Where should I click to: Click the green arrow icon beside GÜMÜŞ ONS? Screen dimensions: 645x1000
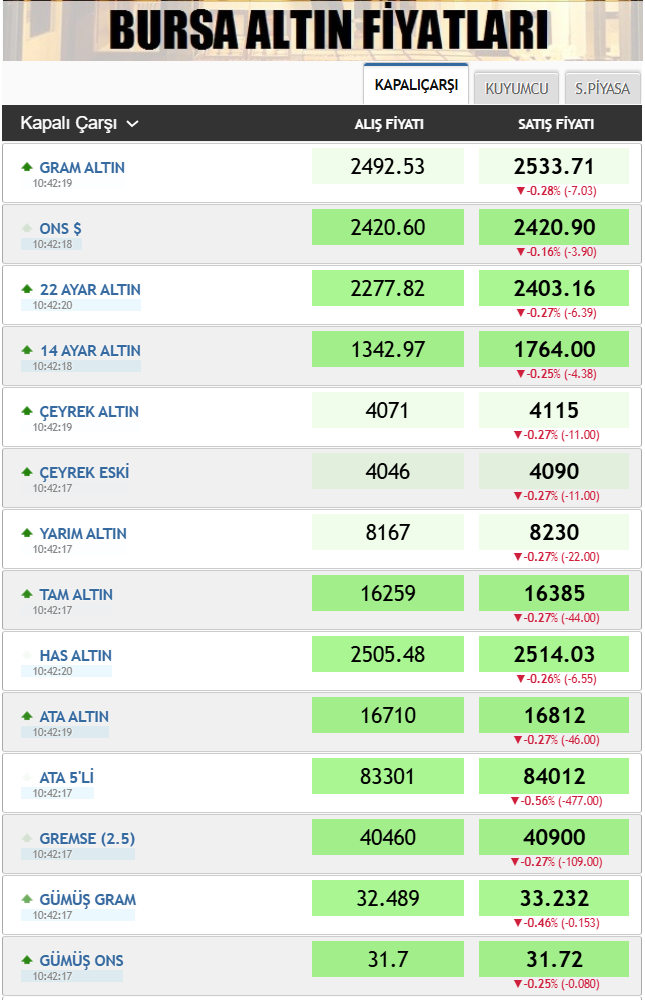[27, 960]
